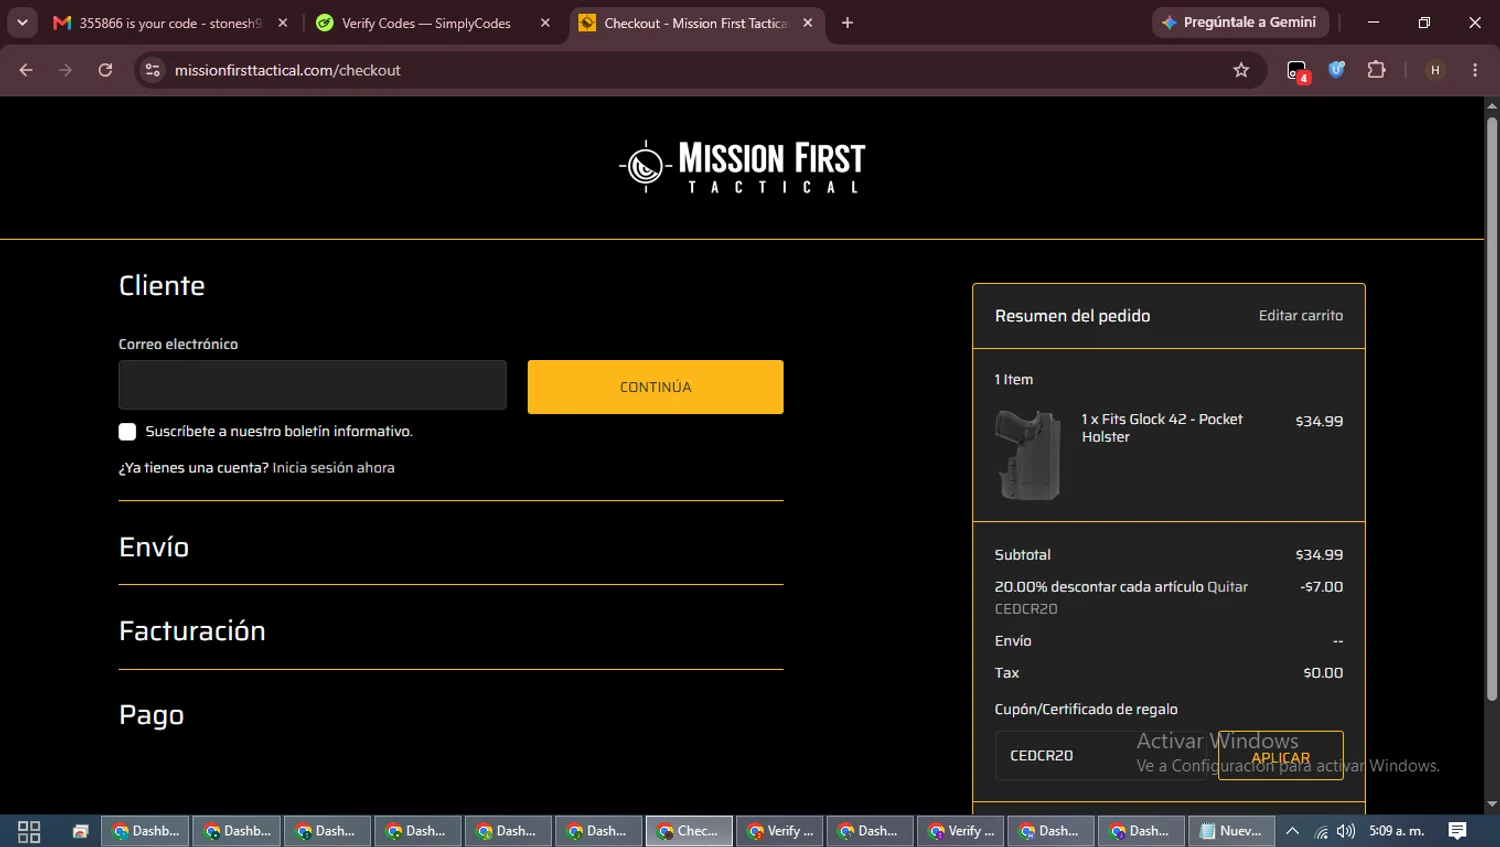
Task: Click the Correo electrónico input field
Action: point(312,385)
